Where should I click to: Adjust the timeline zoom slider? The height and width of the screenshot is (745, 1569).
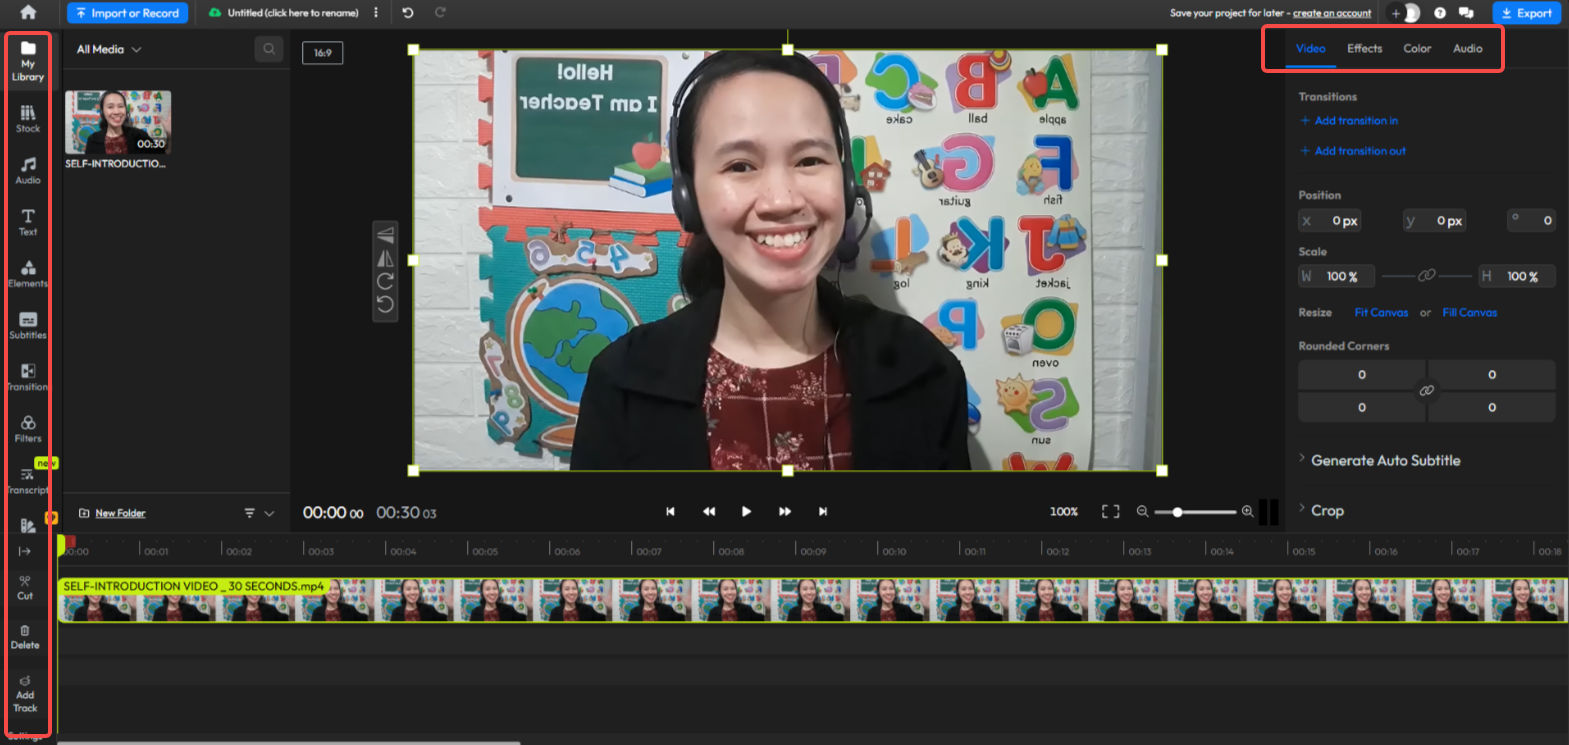click(1178, 512)
